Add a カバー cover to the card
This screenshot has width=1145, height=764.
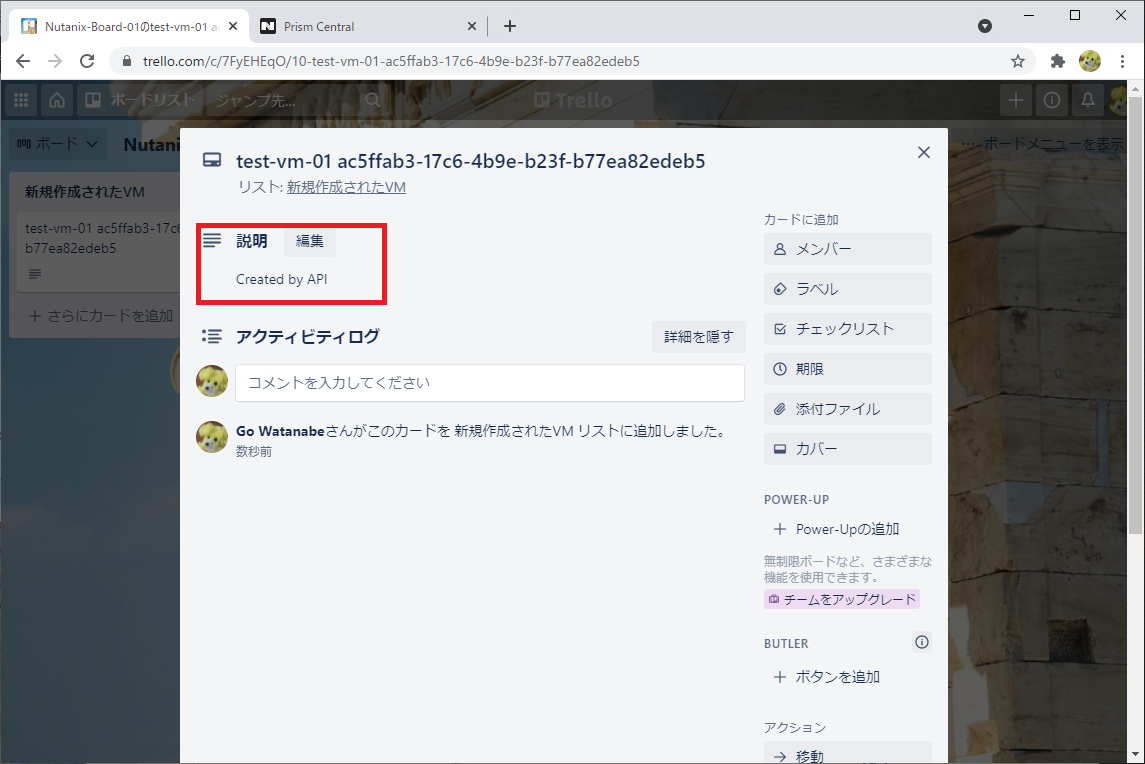tap(846, 448)
